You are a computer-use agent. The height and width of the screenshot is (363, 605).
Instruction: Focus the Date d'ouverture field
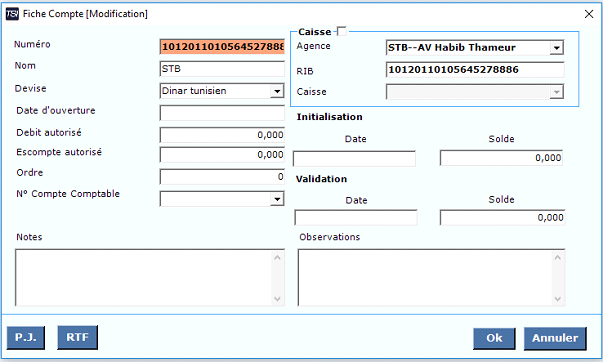pos(222,113)
